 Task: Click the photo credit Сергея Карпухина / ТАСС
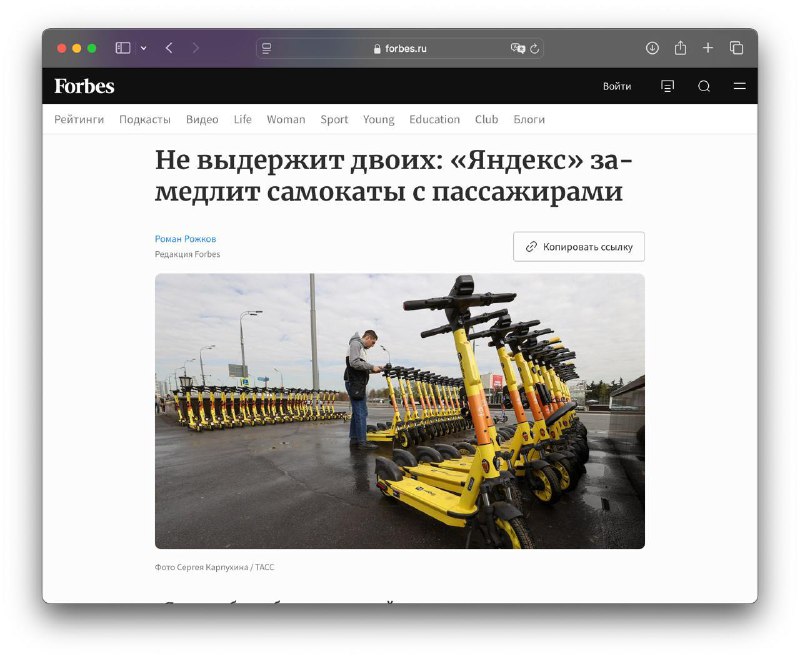point(214,567)
